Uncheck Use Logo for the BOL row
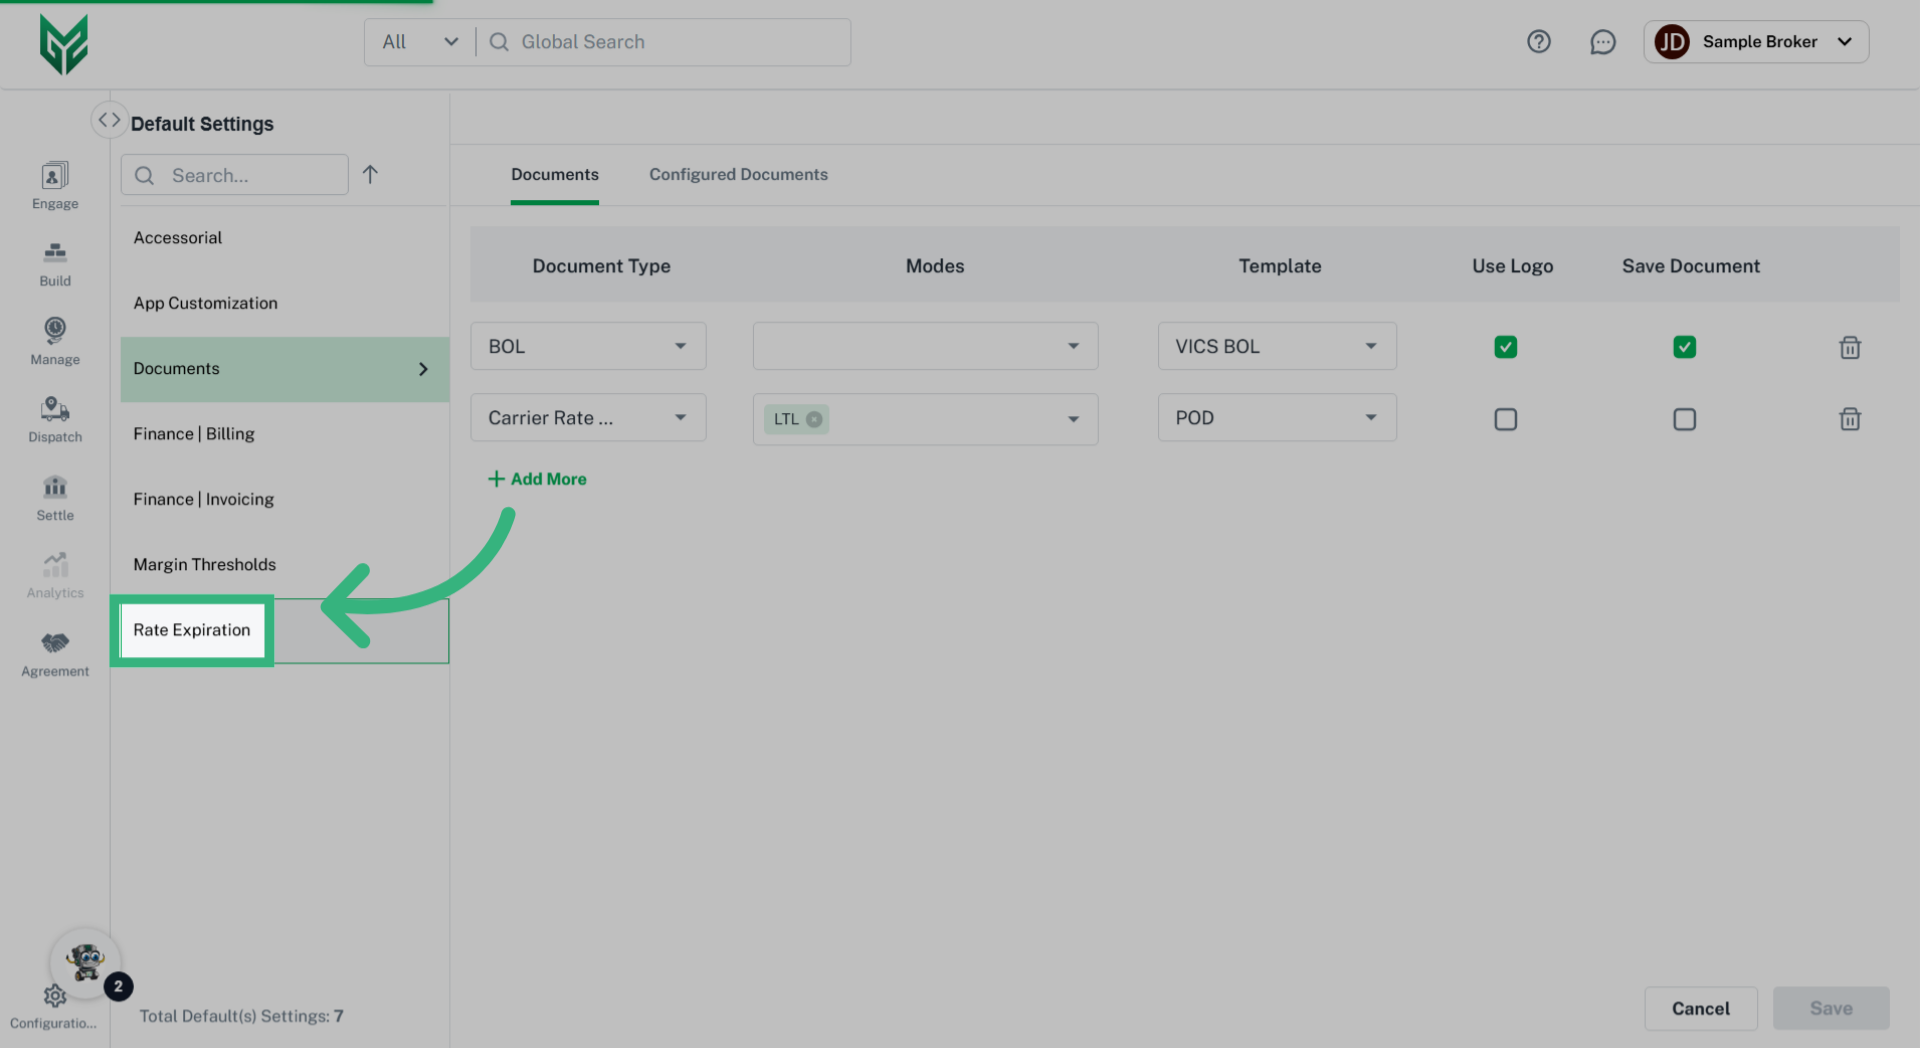This screenshot has width=1920, height=1048. [1505, 347]
